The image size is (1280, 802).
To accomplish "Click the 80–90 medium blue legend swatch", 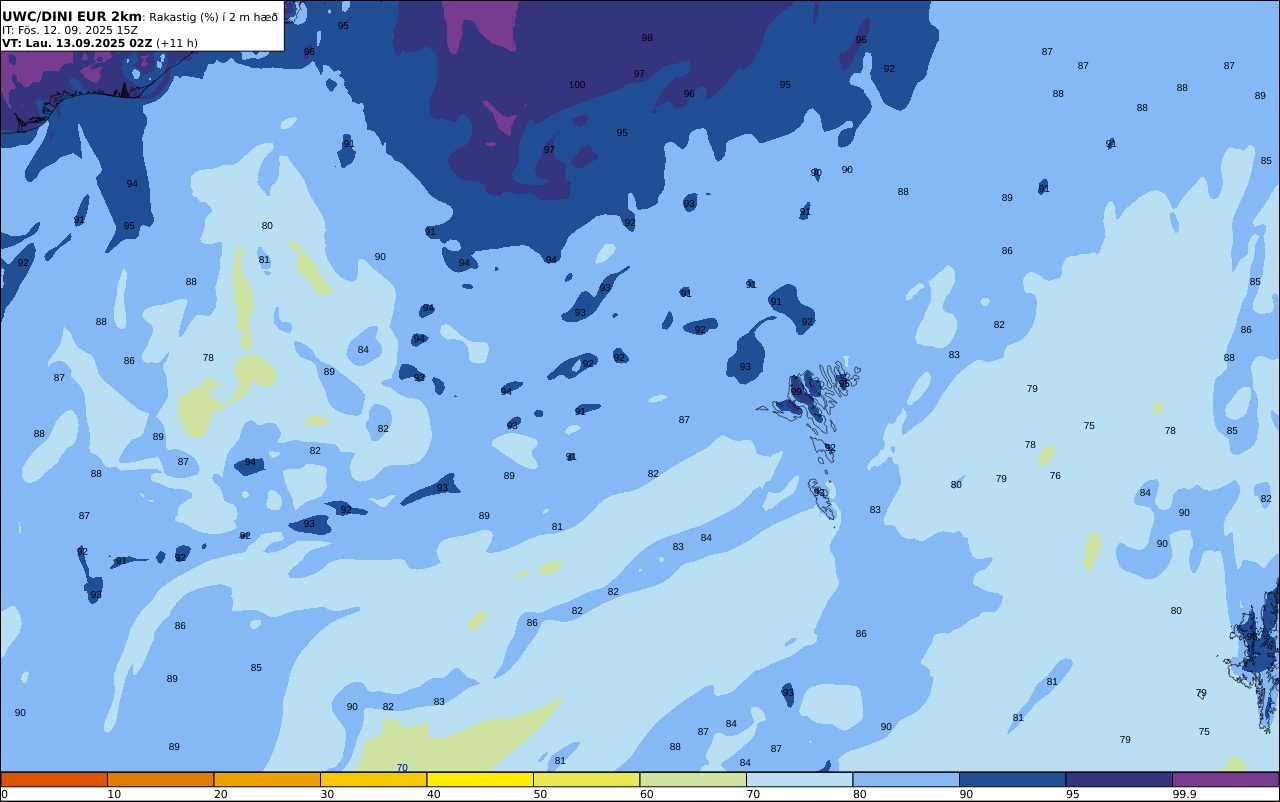I will coord(906,779).
